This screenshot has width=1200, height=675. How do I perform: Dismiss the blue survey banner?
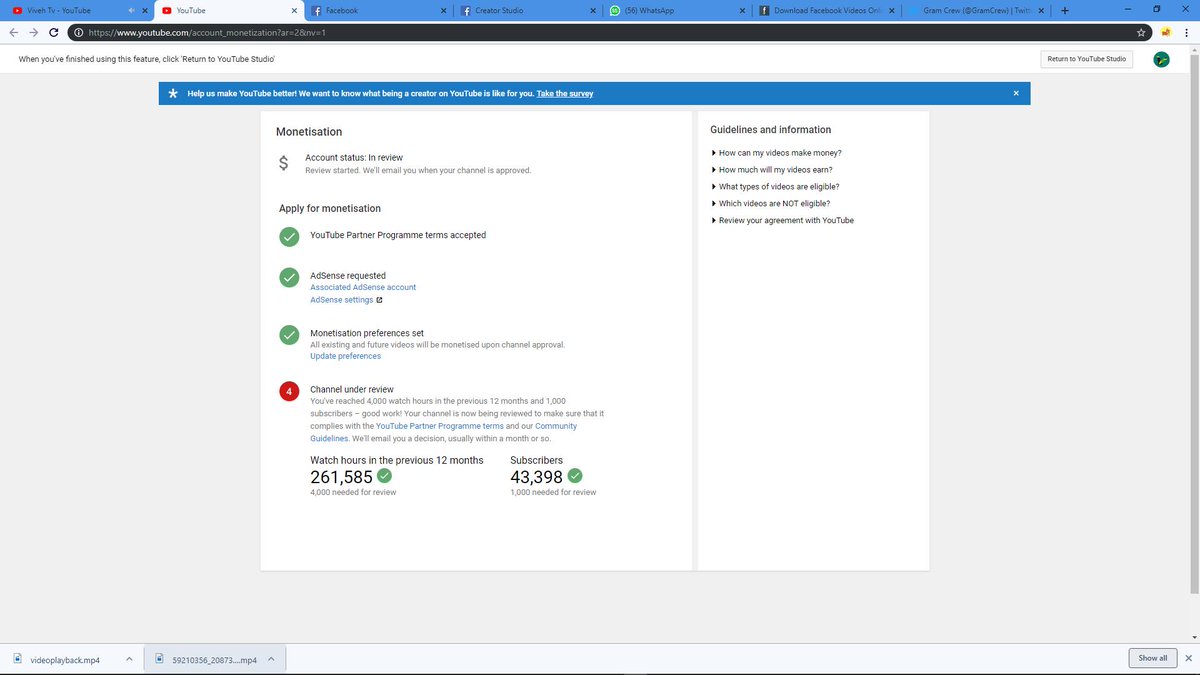pos(1016,93)
